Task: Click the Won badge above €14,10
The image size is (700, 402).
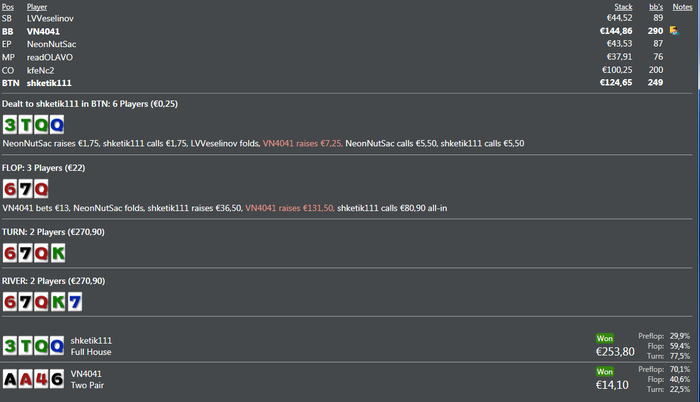Action: [x=604, y=371]
